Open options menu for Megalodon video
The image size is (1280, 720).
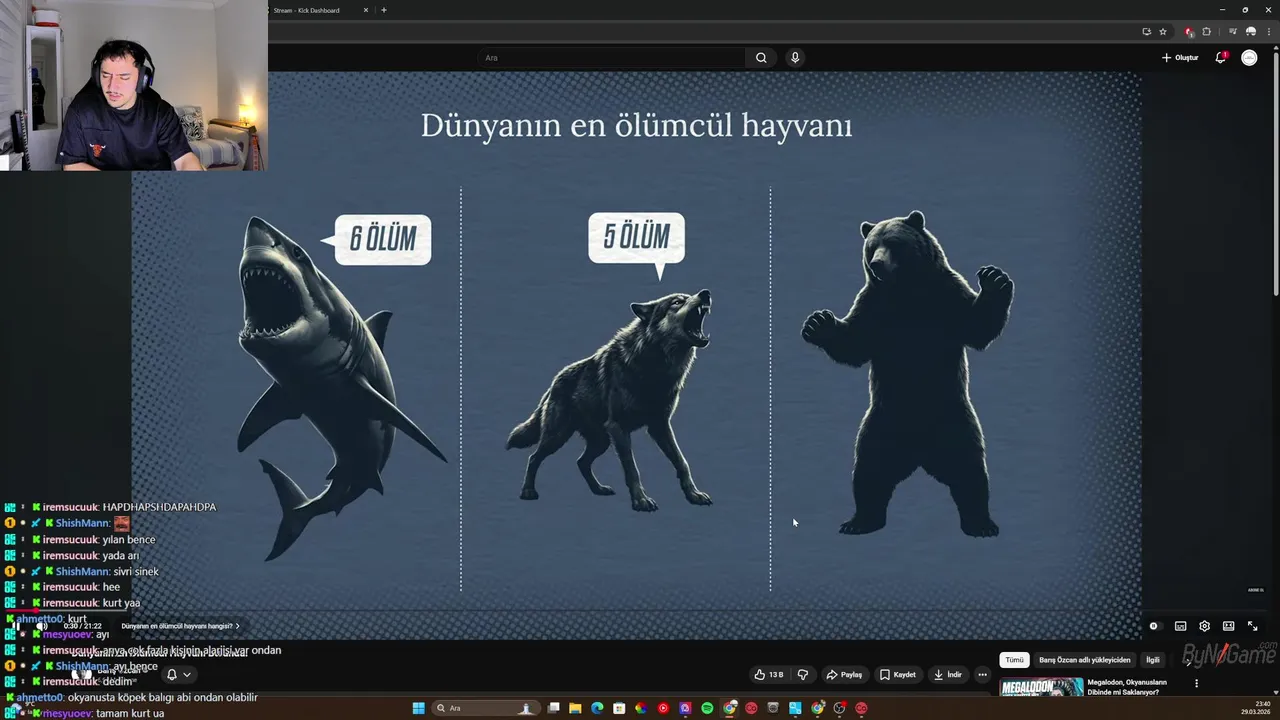1196,684
